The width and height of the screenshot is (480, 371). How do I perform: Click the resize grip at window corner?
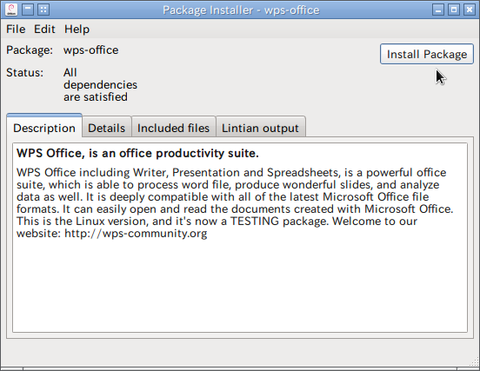[x=474, y=362]
